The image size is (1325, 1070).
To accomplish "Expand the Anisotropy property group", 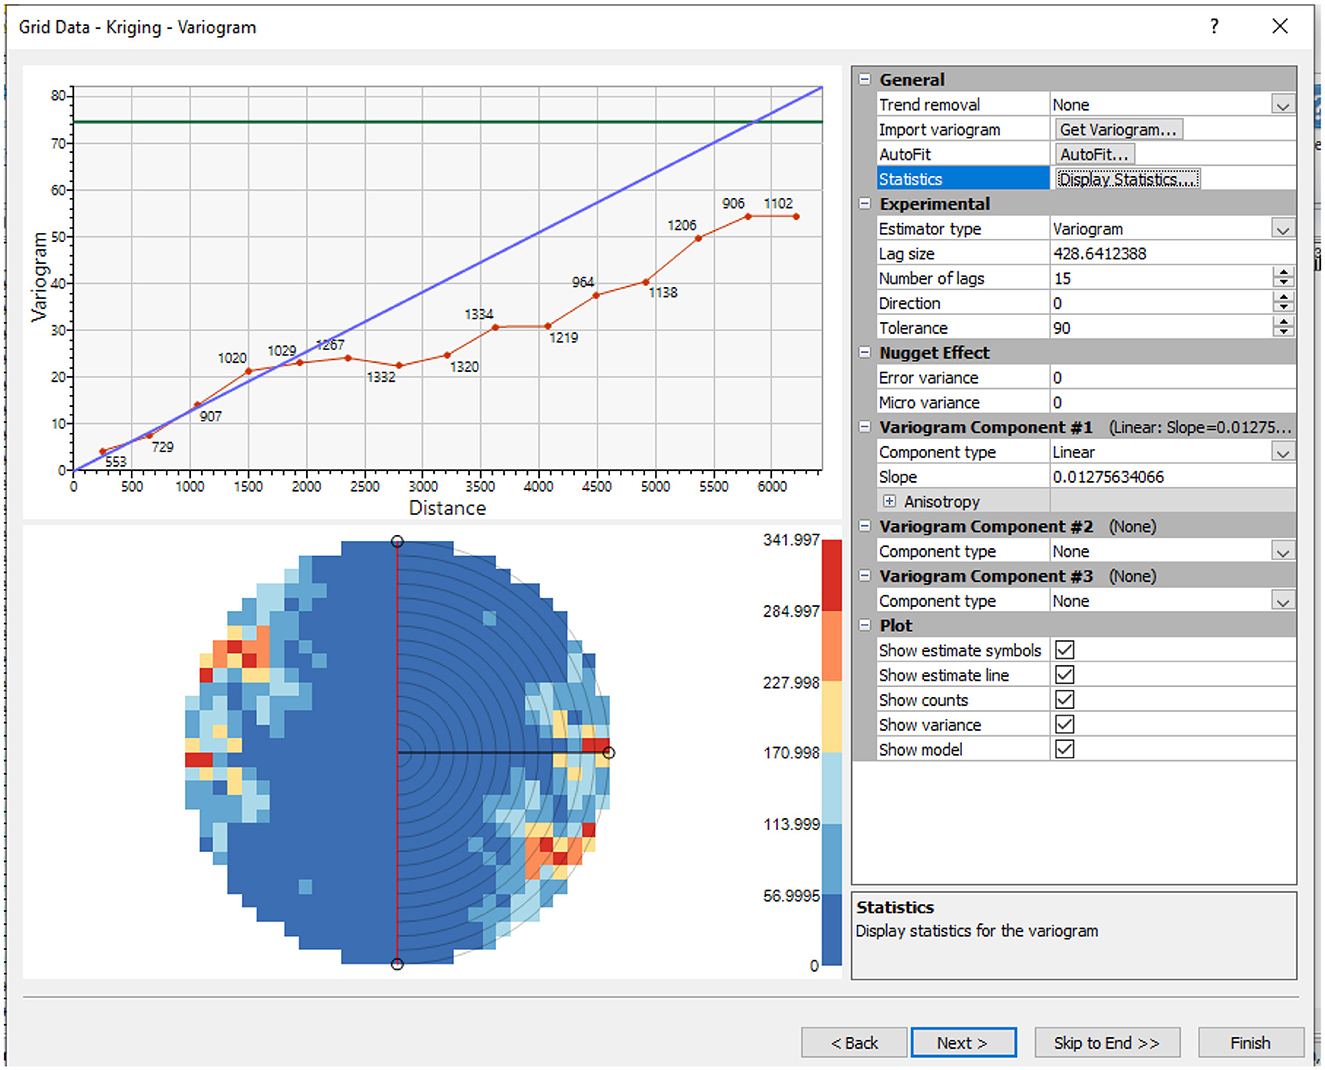I will (x=889, y=502).
